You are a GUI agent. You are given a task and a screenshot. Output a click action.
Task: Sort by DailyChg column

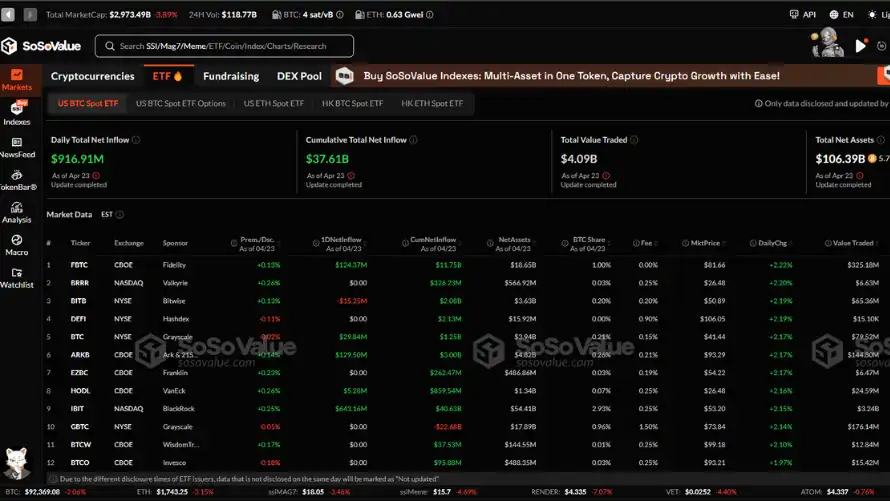click(771, 243)
